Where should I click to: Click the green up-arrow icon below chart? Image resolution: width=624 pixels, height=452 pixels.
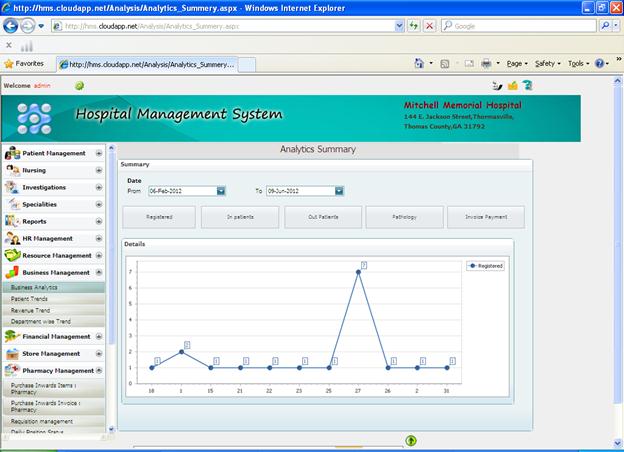411,440
